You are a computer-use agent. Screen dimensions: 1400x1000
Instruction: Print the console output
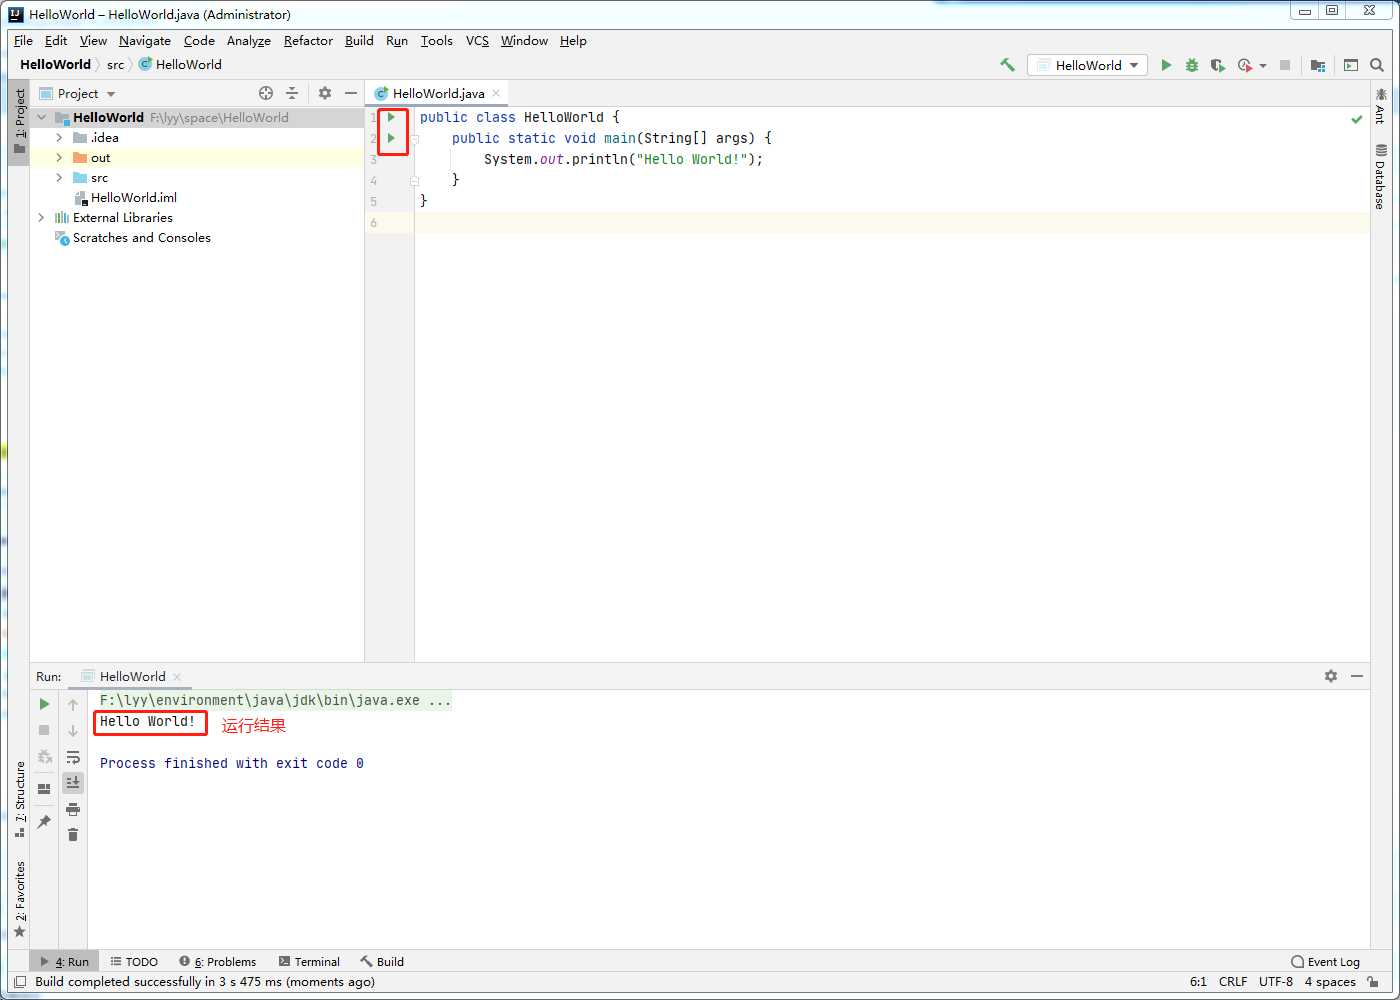(73, 809)
